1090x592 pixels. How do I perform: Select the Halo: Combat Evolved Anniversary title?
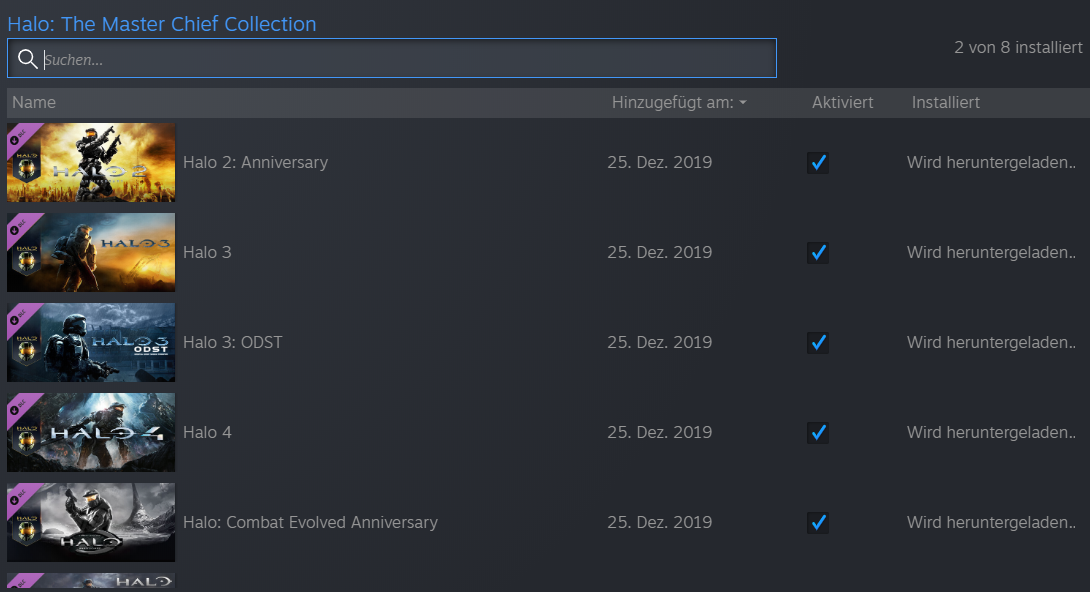coord(310,522)
